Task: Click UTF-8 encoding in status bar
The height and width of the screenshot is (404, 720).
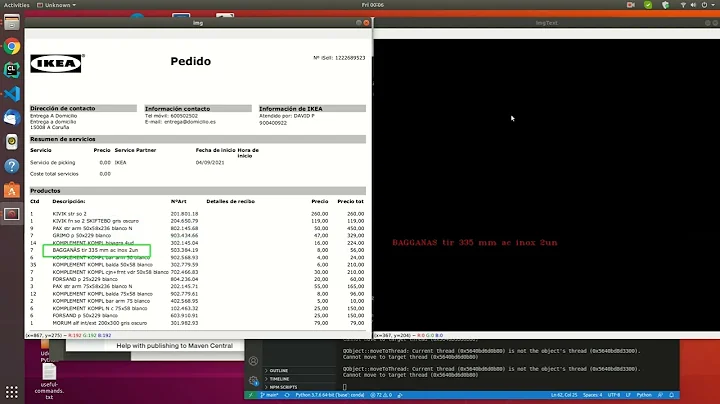Action: tap(613, 395)
